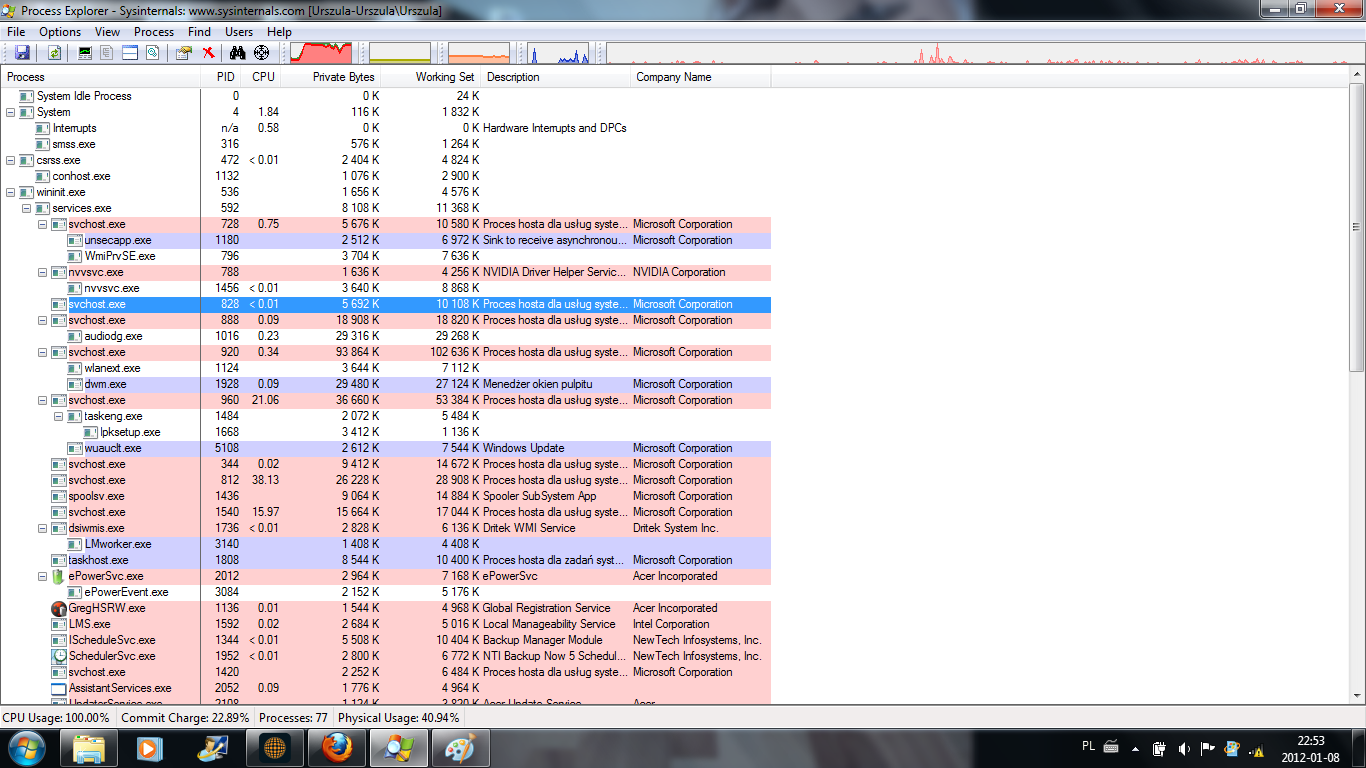Click the orange physical memory mini graph

click(x=479, y=53)
